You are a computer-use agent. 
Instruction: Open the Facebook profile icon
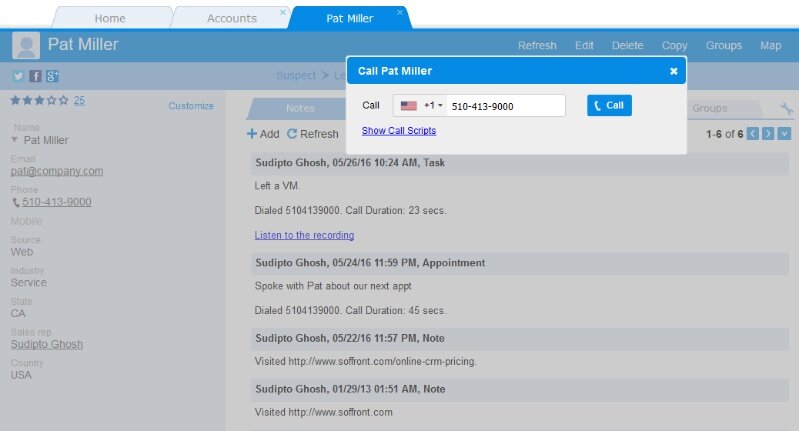(x=35, y=76)
